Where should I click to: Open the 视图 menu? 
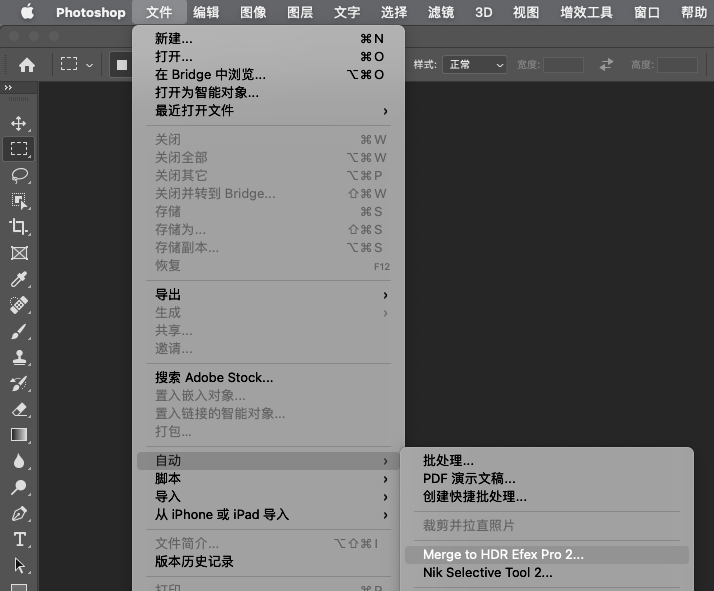(526, 12)
